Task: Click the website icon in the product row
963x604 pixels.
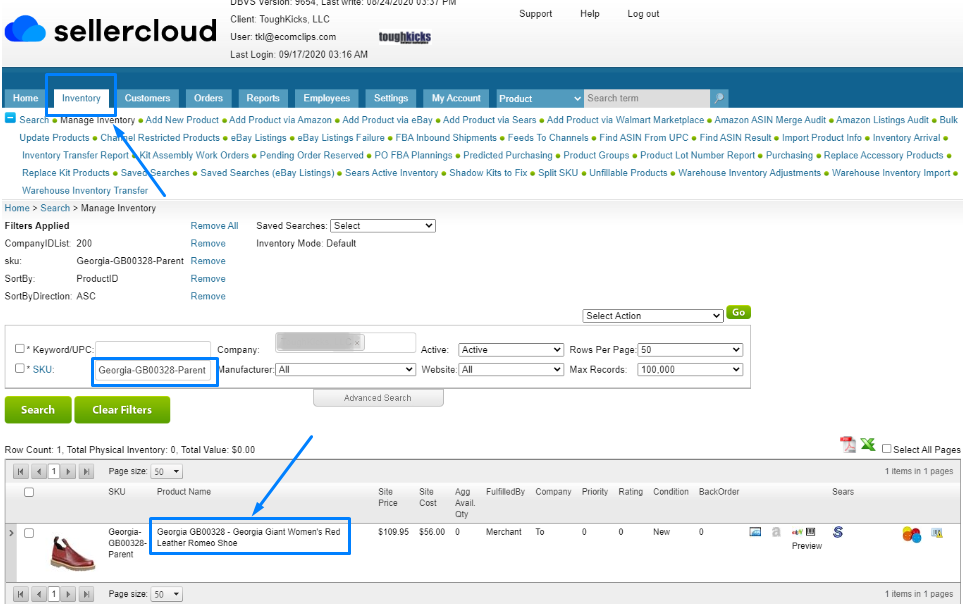Action: 755,532
